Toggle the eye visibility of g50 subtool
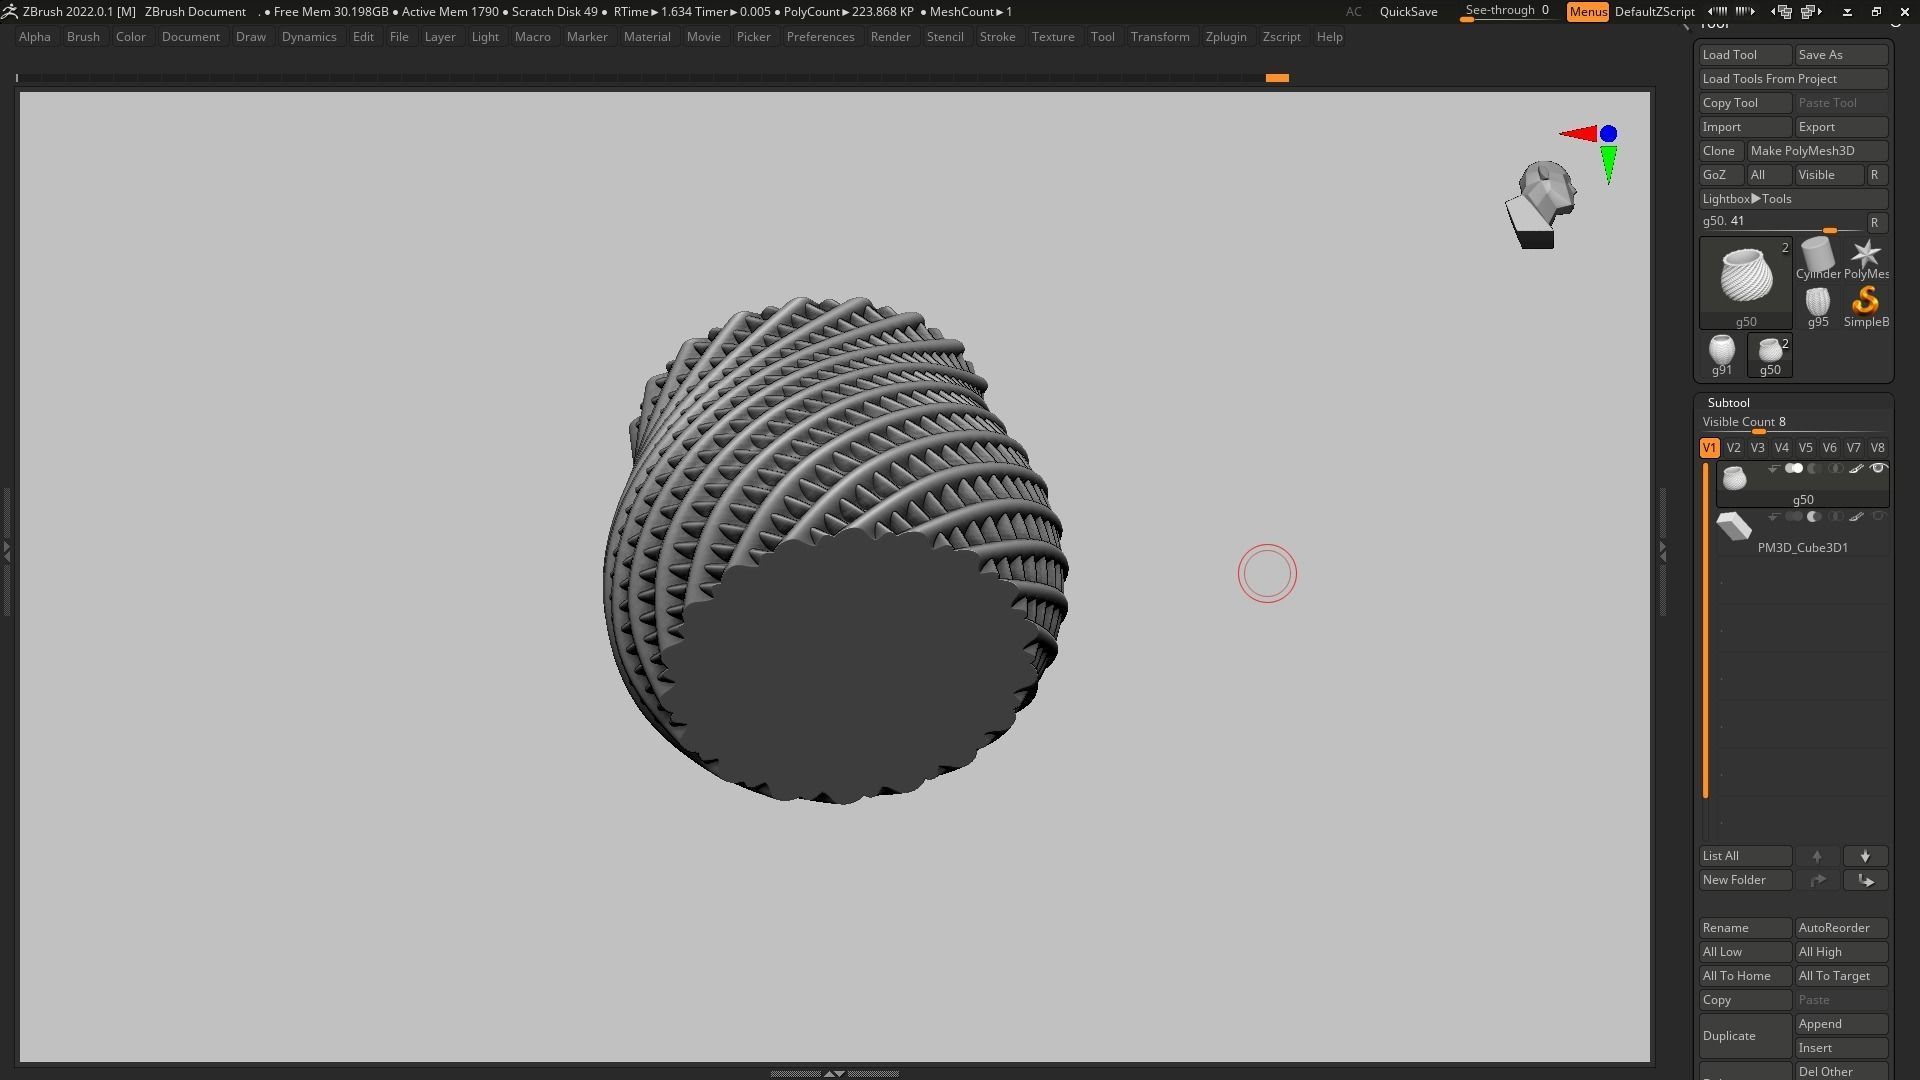Screen dimensions: 1920x1080 tap(1878, 469)
